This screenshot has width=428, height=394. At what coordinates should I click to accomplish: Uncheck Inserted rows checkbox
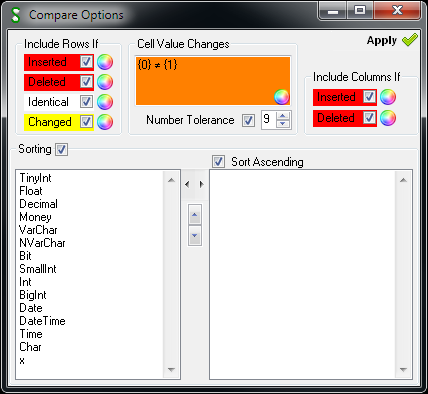pyautogui.click(x=86, y=62)
